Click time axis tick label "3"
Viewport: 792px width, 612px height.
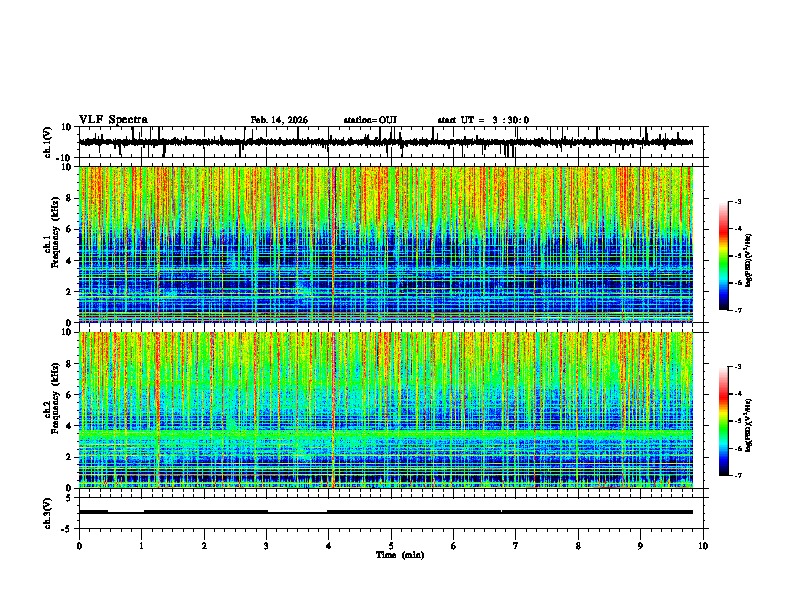point(266,546)
